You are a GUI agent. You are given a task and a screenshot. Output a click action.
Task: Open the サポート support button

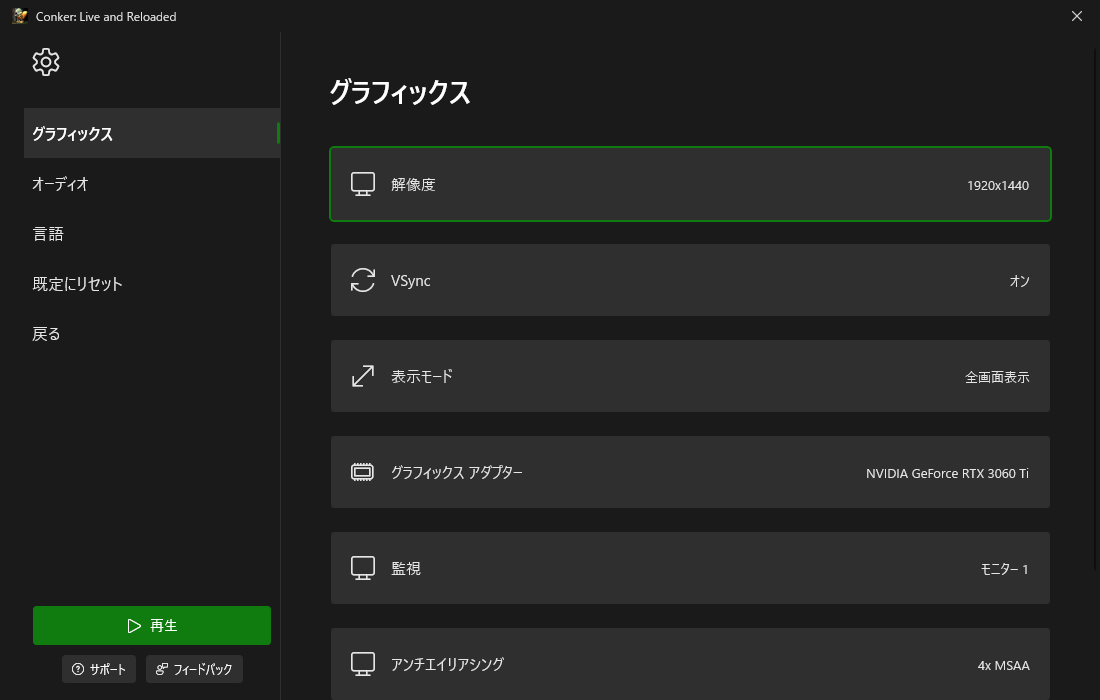99,669
